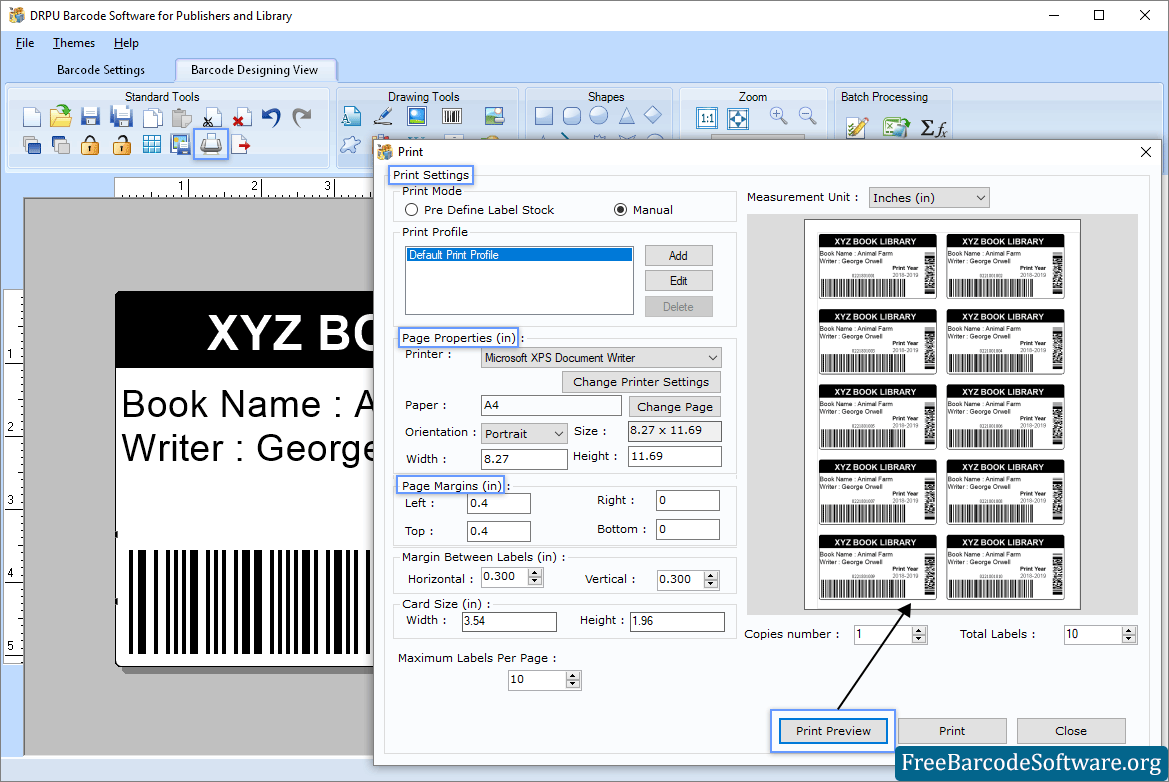Viewport: 1169px width, 782px height.
Task: Zoom in with the magnifier plus
Action: click(x=779, y=116)
